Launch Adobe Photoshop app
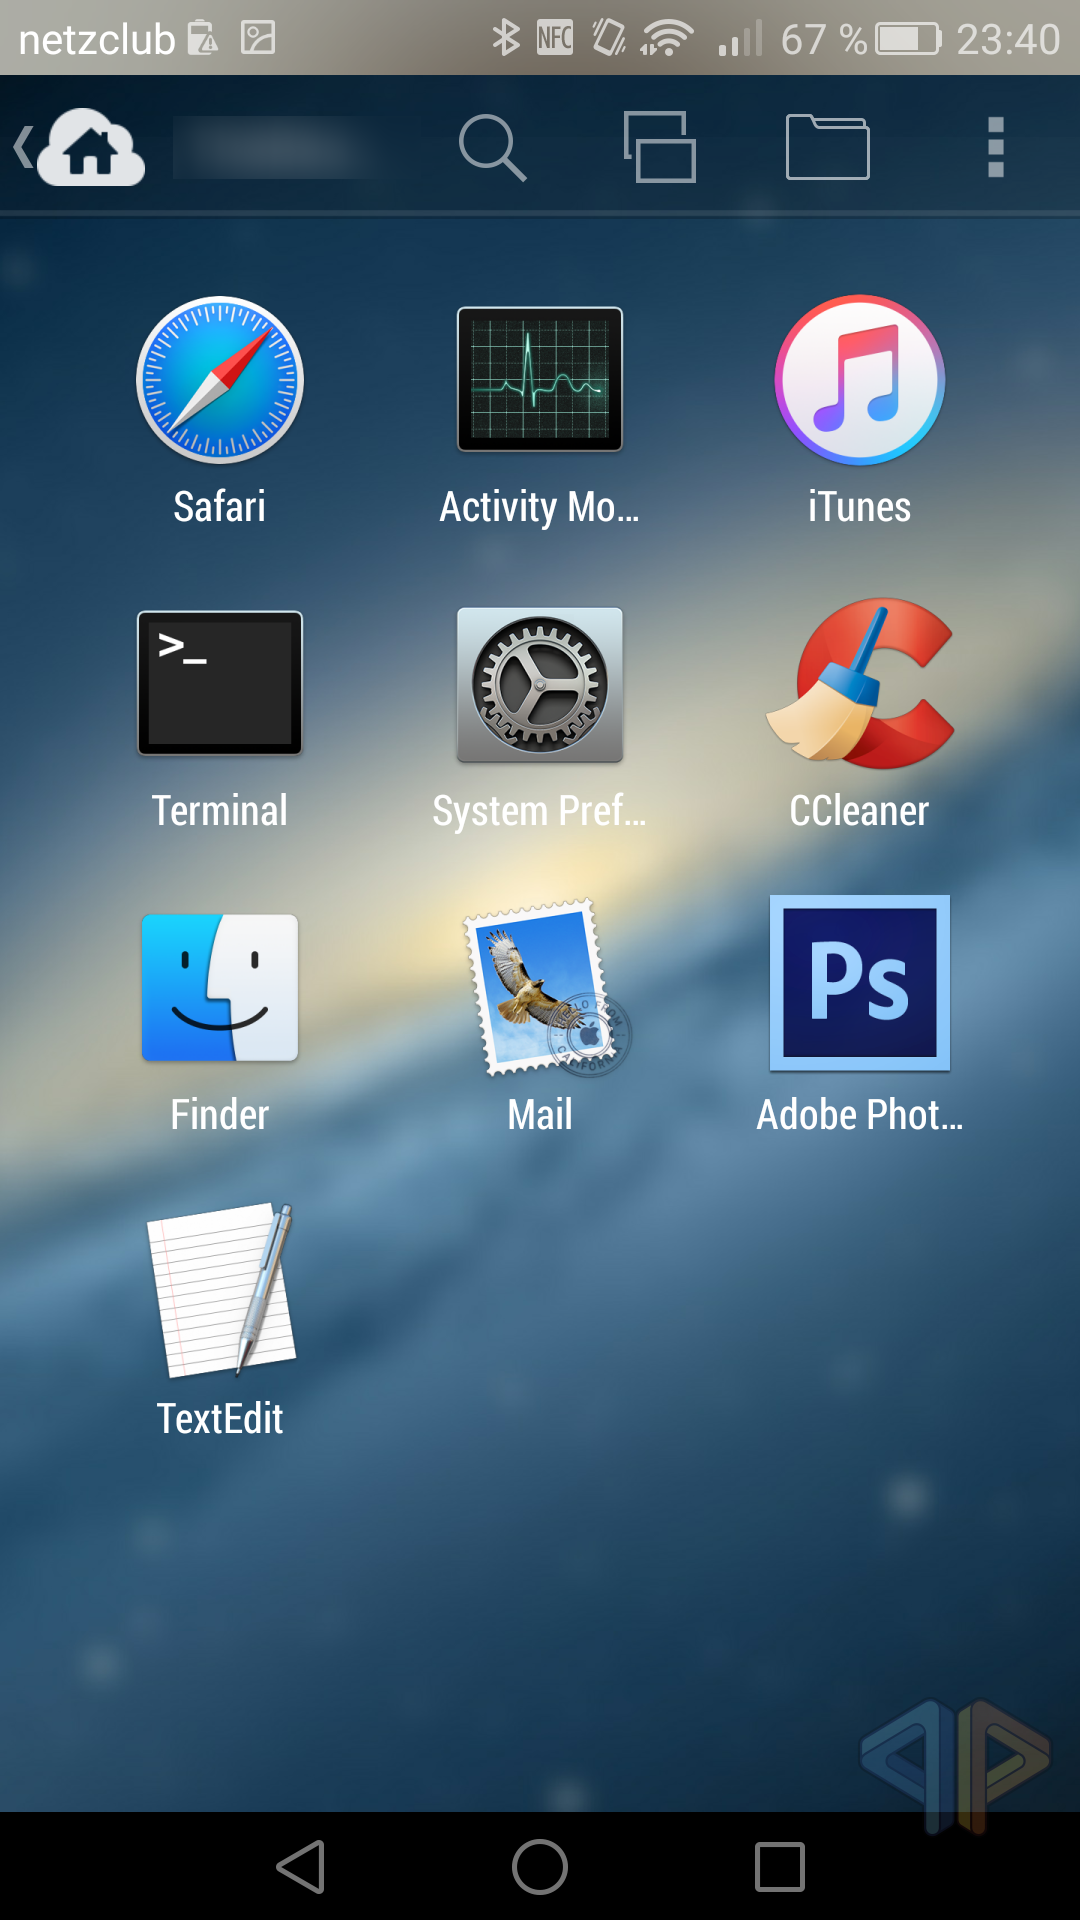 [x=859, y=984]
